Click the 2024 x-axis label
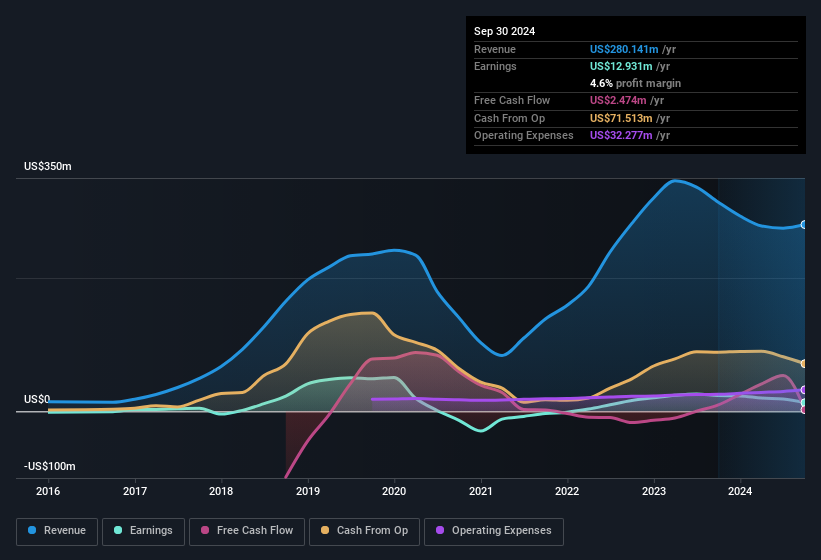The width and height of the screenshot is (821, 560). pos(740,491)
